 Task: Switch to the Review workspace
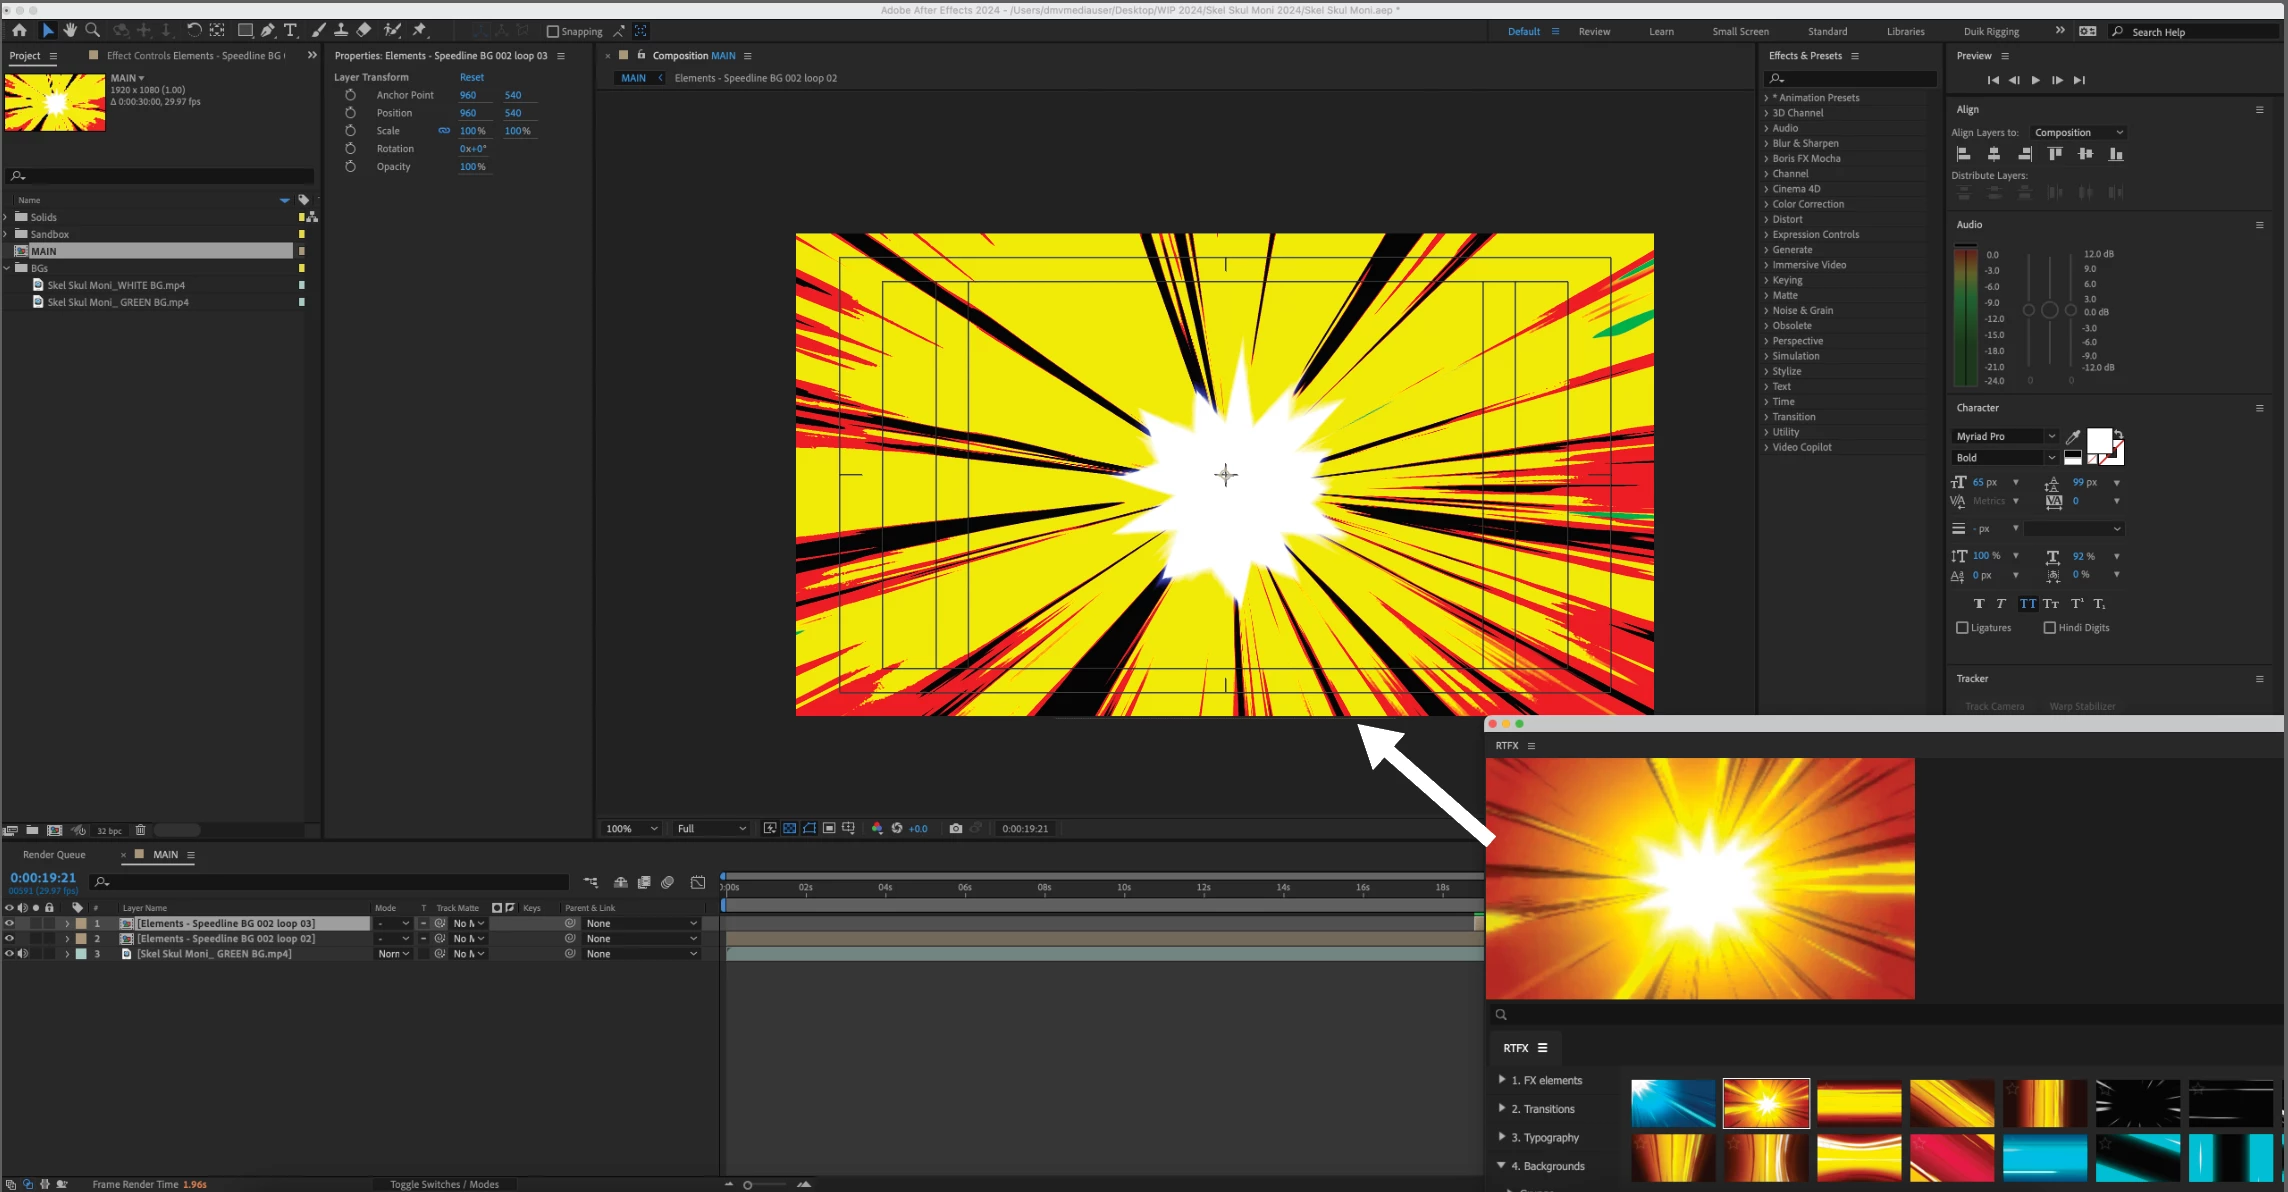click(x=1594, y=32)
